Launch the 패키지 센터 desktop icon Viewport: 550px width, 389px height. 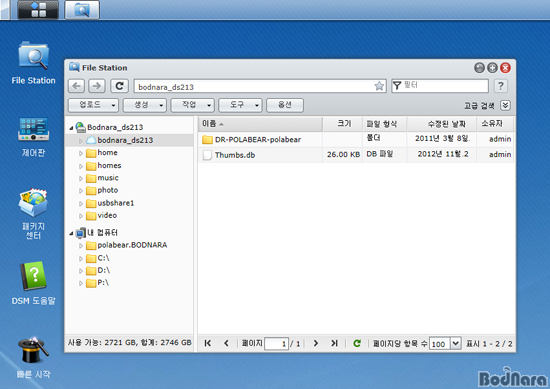click(33, 214)
